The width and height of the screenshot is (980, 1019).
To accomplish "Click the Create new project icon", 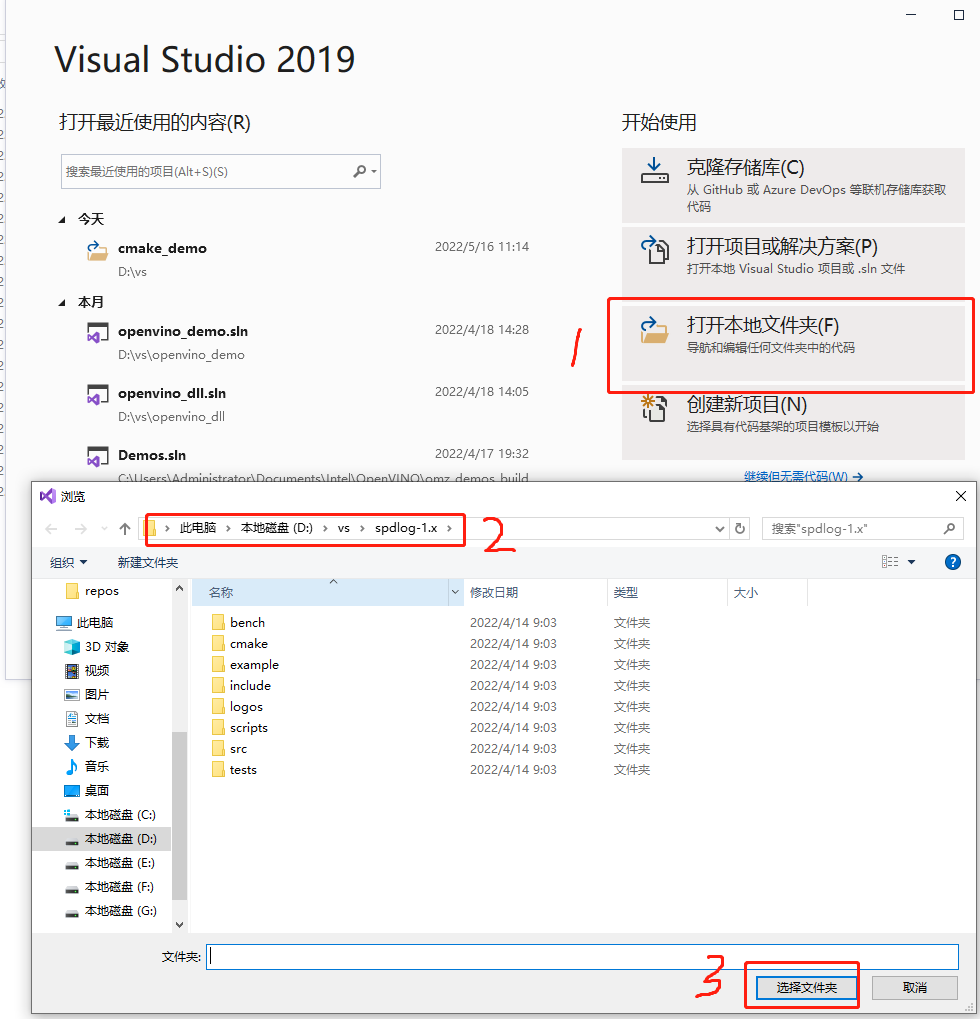I will point(654,408).
